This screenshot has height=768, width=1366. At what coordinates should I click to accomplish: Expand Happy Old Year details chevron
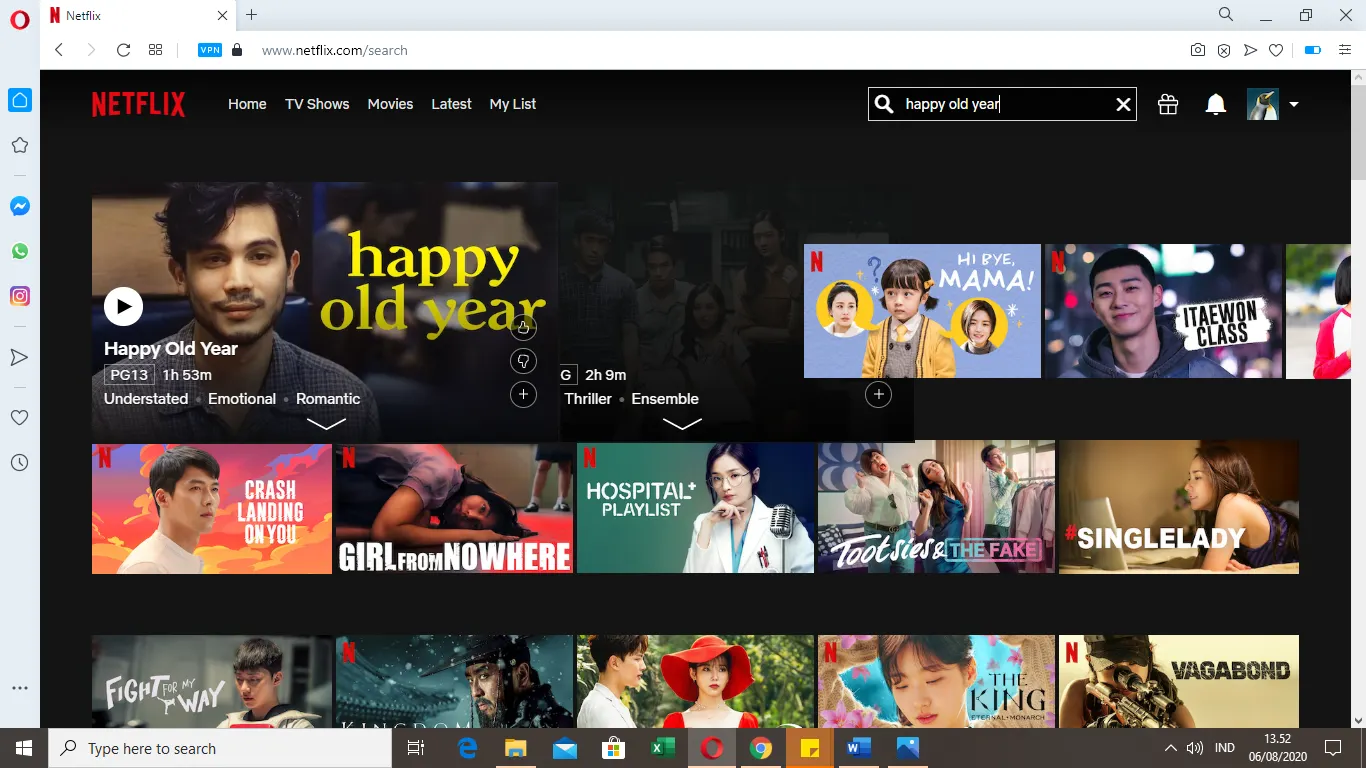point(326,424)
